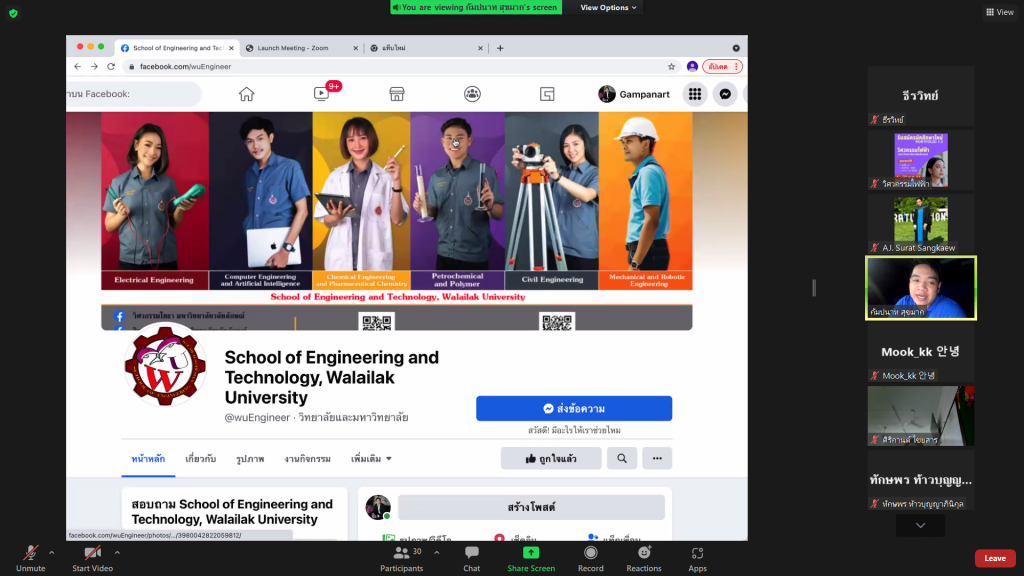Click the browser address bar

pyautogui.click(x=400, y=67)
